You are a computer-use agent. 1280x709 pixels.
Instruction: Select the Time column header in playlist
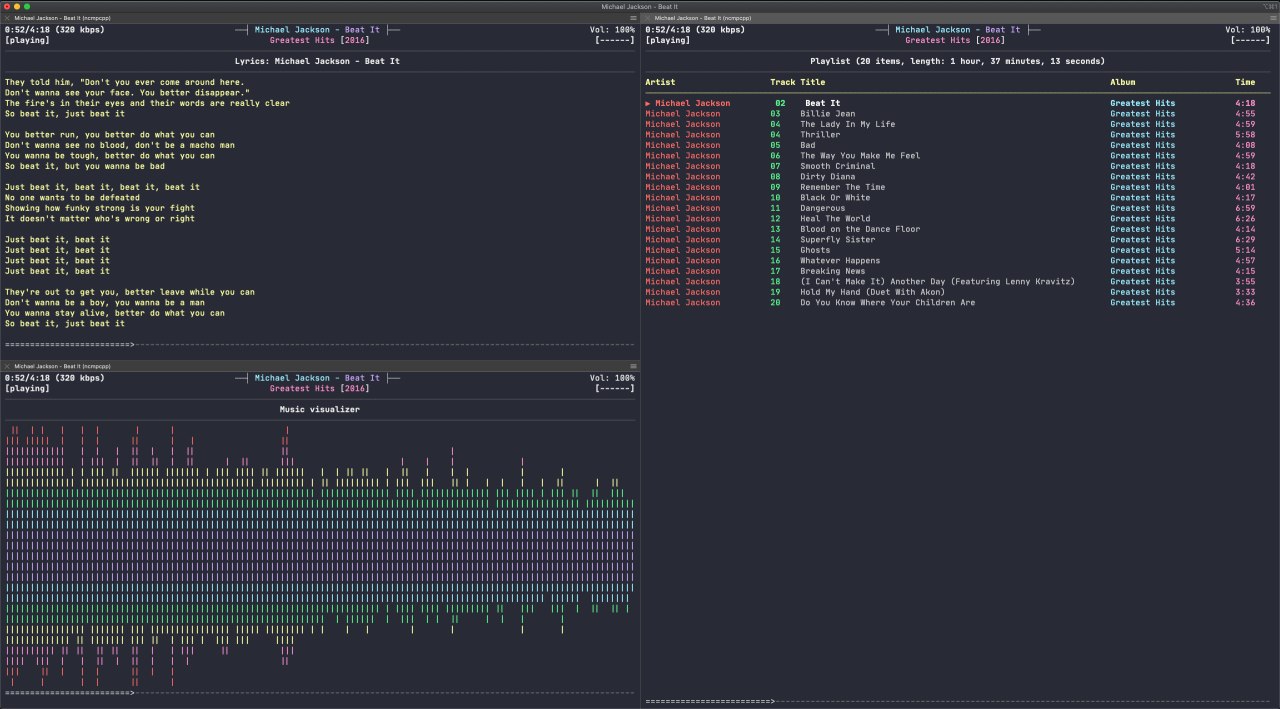[x=1245, y=82]
